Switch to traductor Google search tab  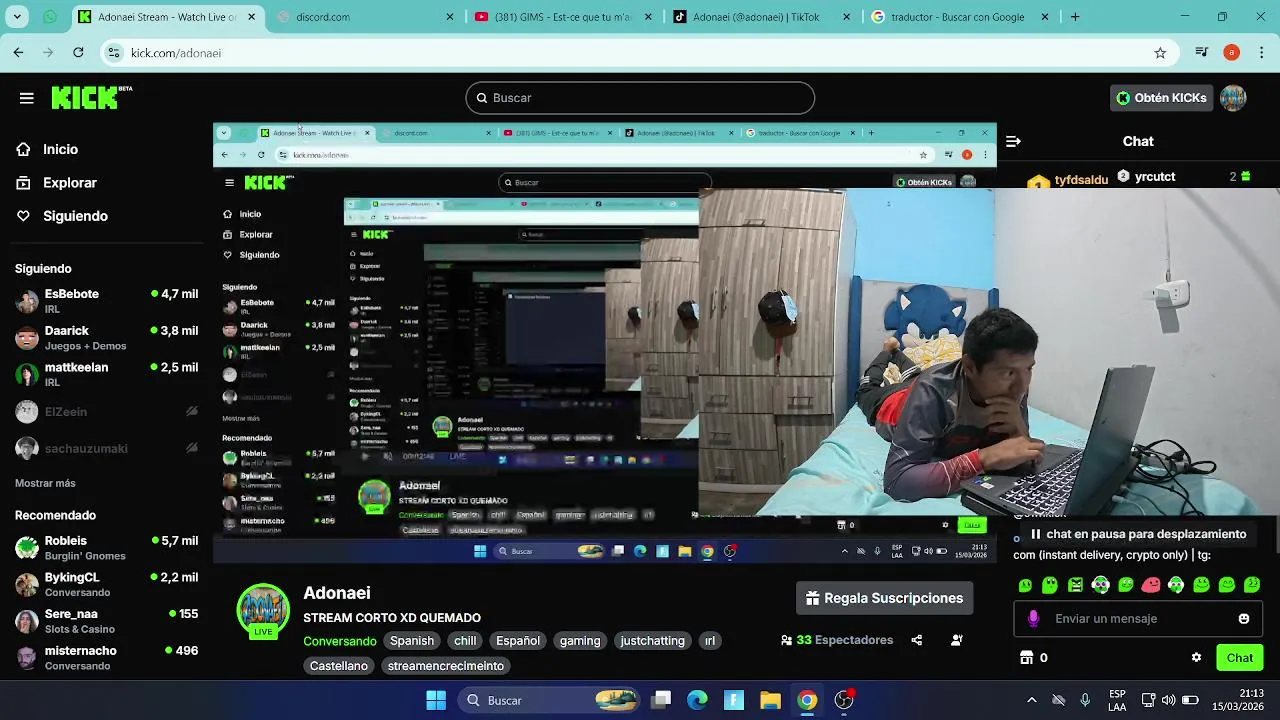click(961, 17)
